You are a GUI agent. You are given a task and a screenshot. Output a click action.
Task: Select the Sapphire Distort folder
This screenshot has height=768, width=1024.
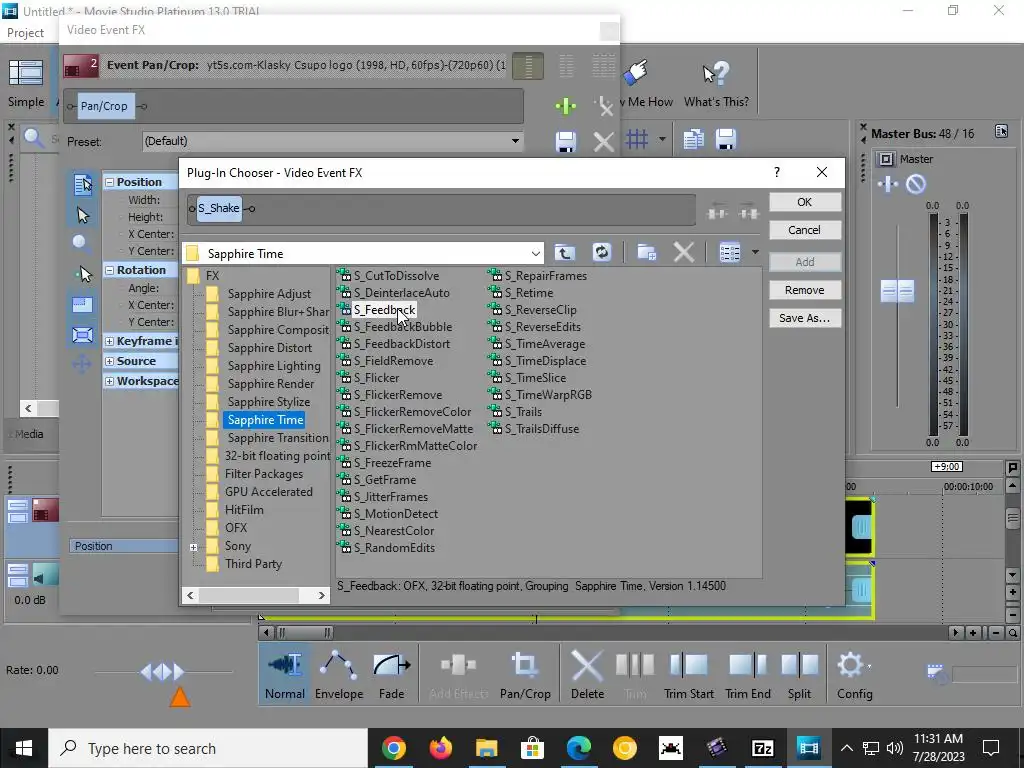270,348
